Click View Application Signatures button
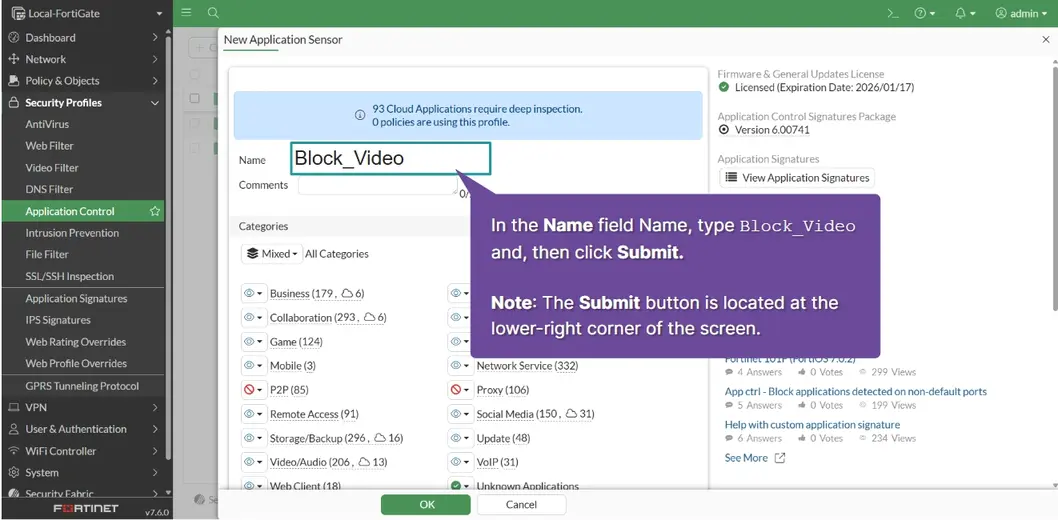Viewport: 1058px width, 520px height. (797, 177)
